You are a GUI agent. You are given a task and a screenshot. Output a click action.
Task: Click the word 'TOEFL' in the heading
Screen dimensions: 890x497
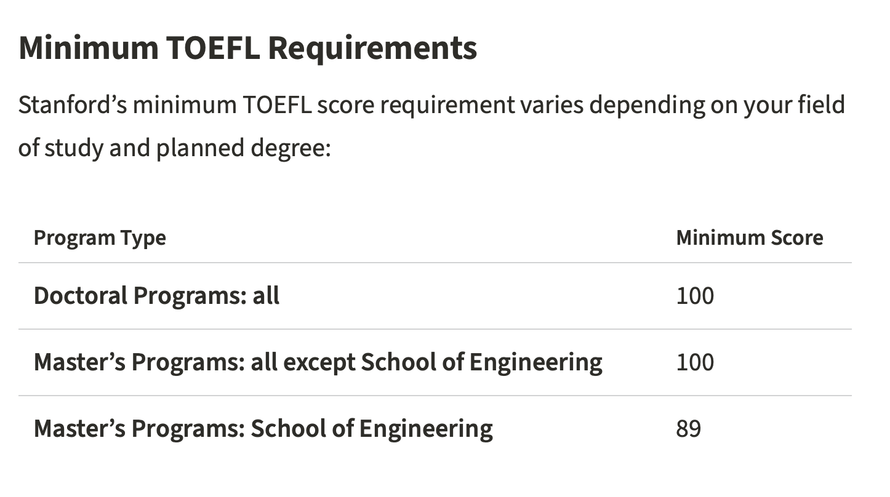click(x=213, y=48)
